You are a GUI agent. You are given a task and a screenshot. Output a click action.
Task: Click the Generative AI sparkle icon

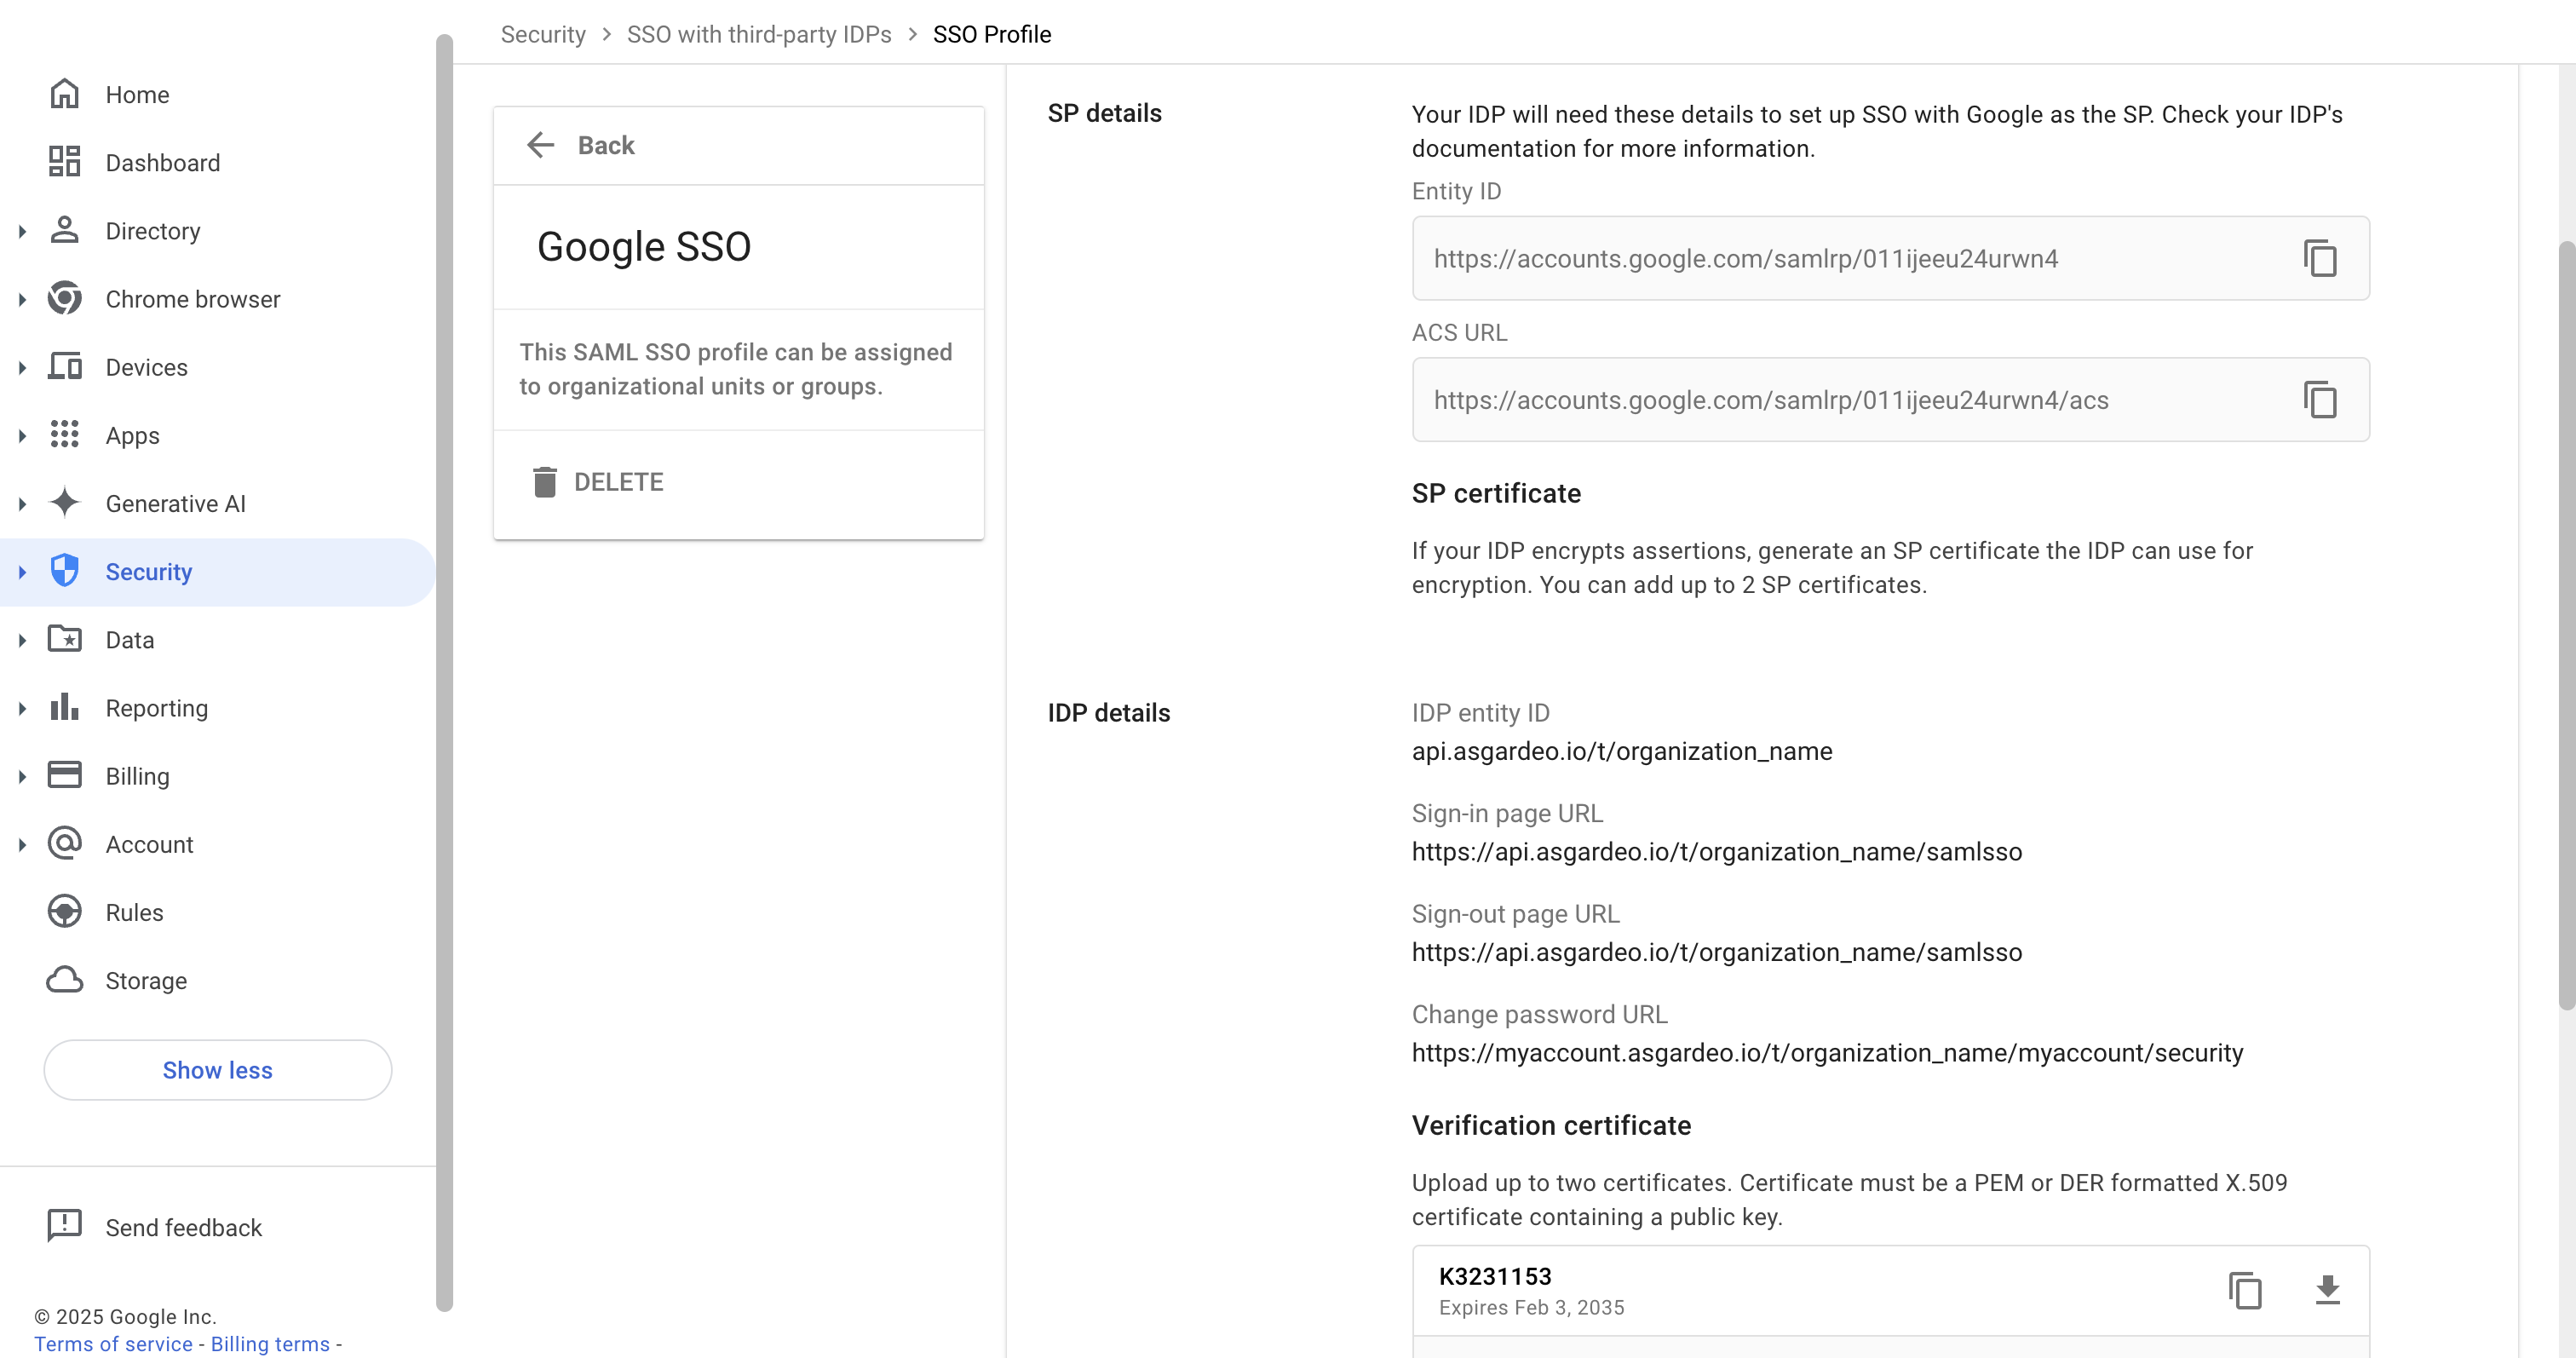click(64, 502)
